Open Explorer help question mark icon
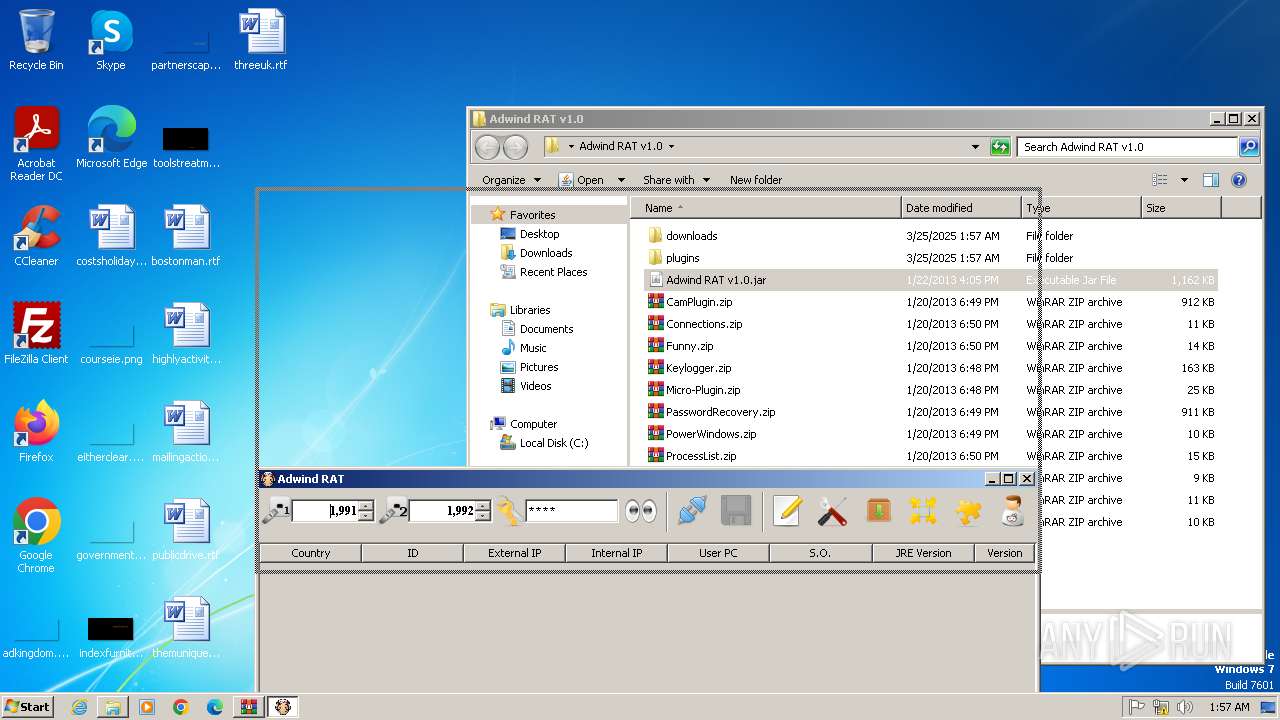 click(x=1239, y=180)
